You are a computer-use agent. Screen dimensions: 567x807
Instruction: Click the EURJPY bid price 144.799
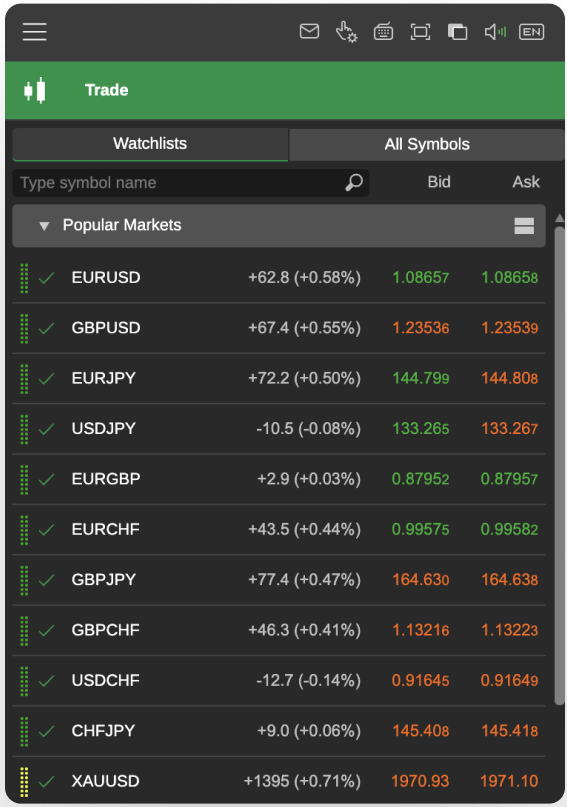pyautogui.click(x=421, y=378)
